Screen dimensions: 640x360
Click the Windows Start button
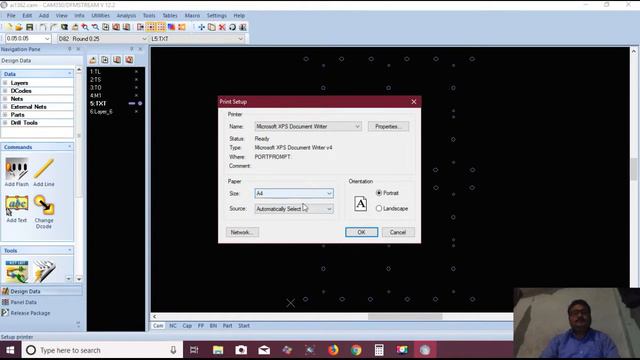coord(10,350)
